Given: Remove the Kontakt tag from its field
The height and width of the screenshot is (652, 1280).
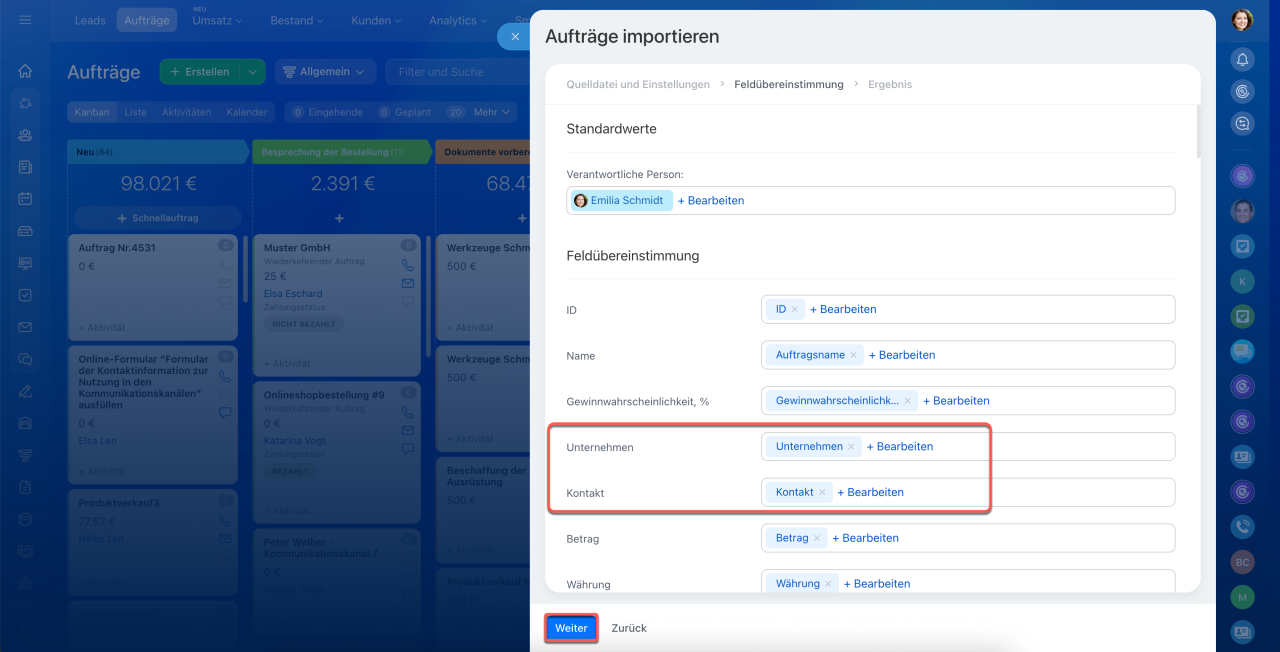Looking at the screenshot, I should pyautogui.click(x=822, y=493).
